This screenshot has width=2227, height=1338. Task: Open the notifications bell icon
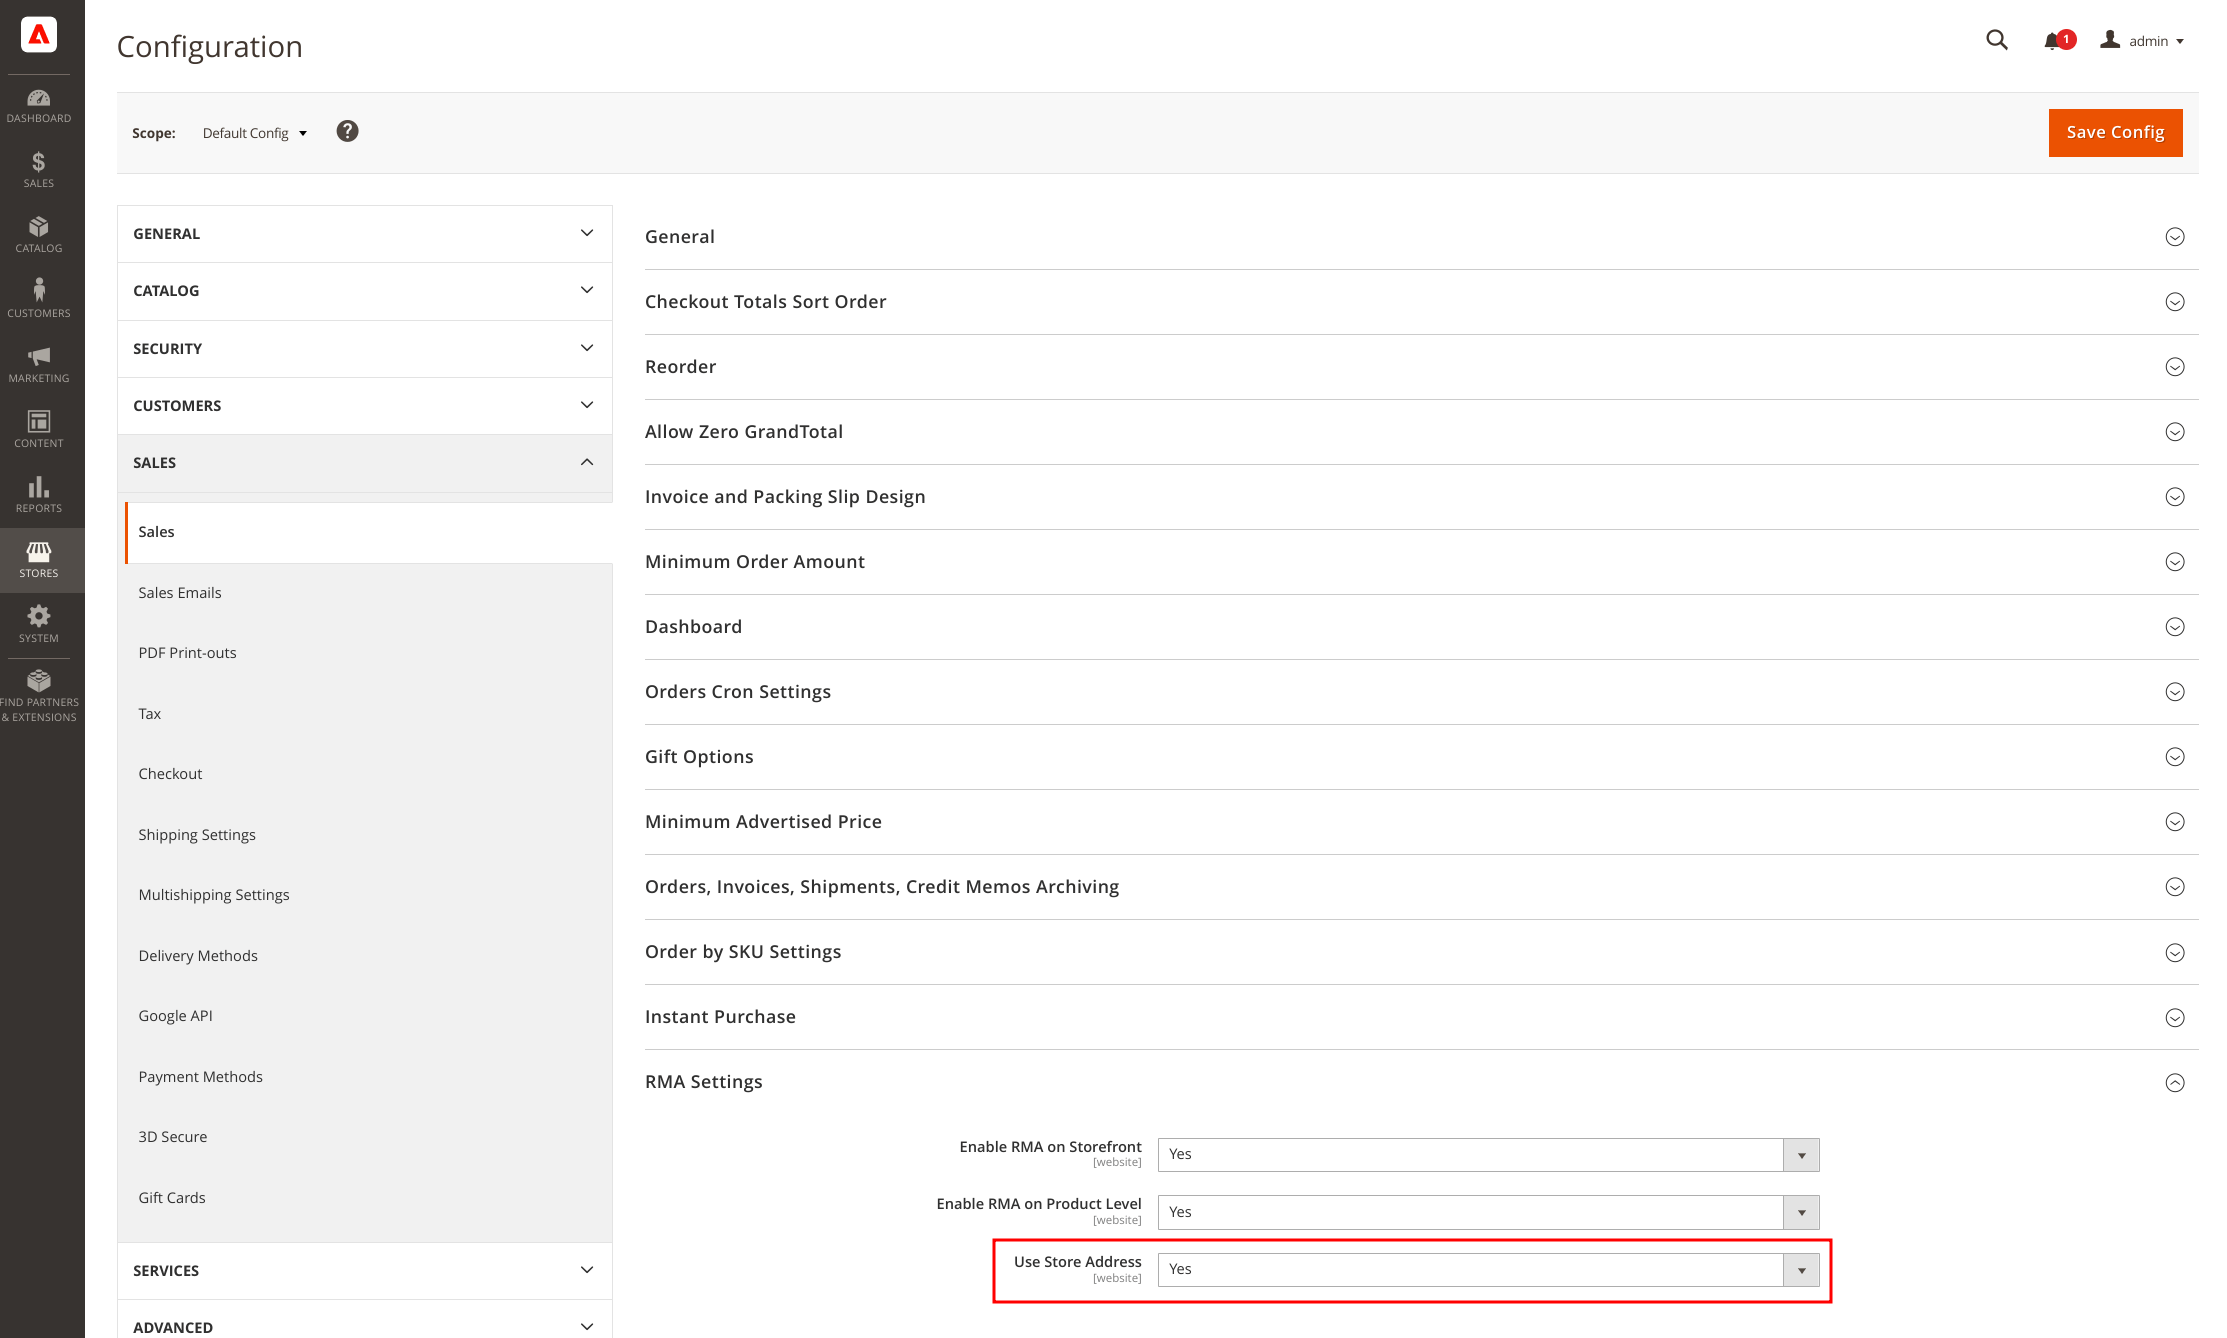(2053, 41)
